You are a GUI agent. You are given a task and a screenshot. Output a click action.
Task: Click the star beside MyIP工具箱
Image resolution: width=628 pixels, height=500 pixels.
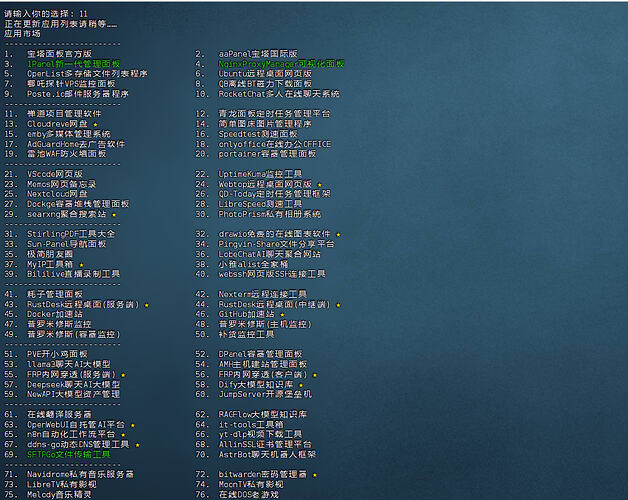click(81, 265)
